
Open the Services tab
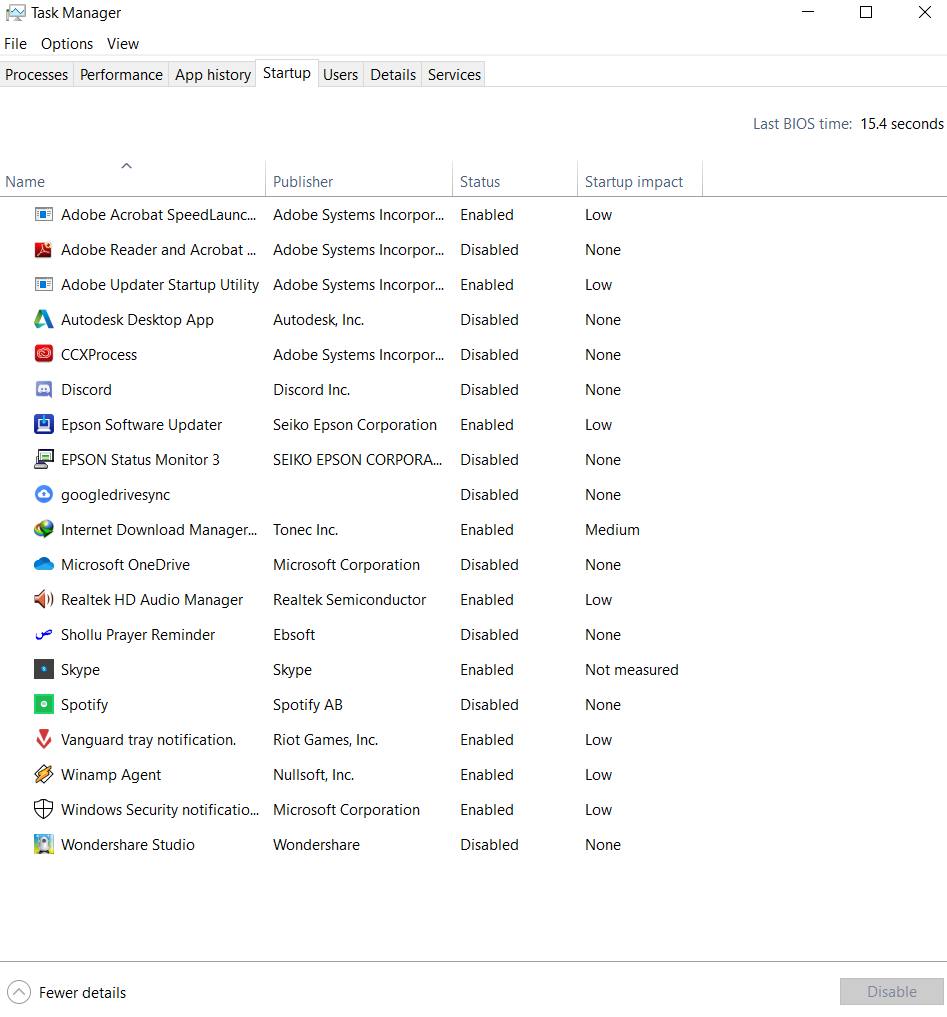pyautogui.click(x=454, y=75)
